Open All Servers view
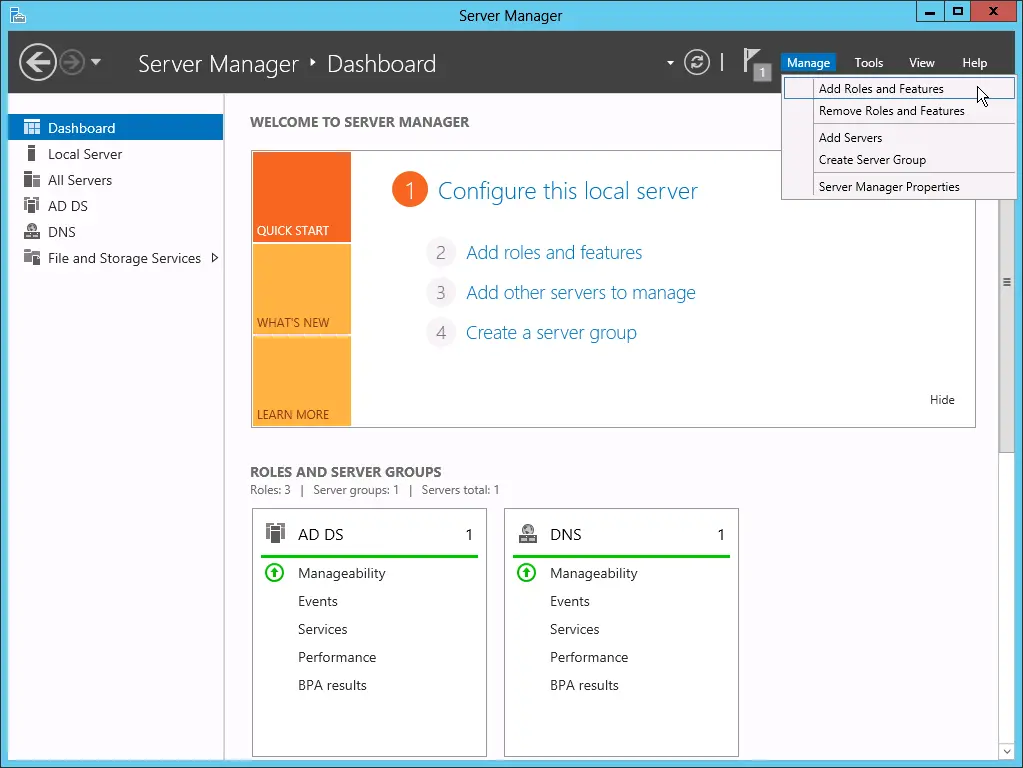The width and height of the screenshot is (1023, 768). coord(78,180)
